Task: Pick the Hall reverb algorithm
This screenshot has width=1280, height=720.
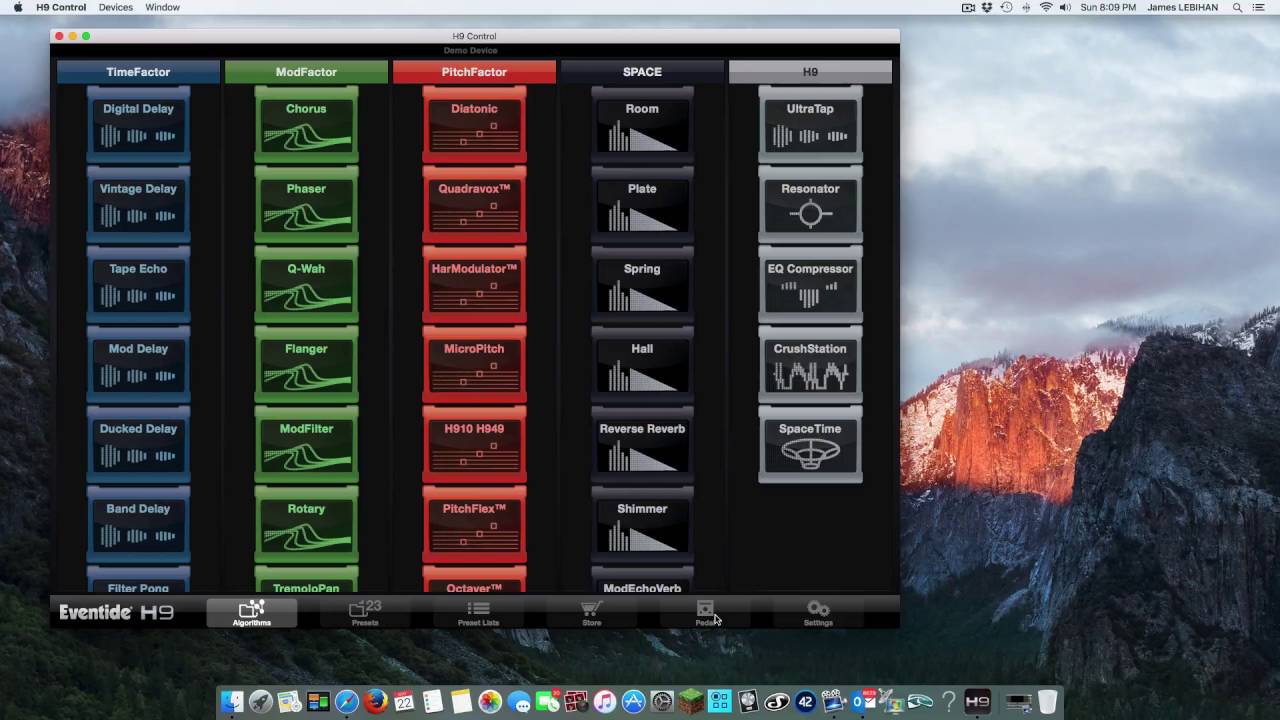Action: pos(642,364)
